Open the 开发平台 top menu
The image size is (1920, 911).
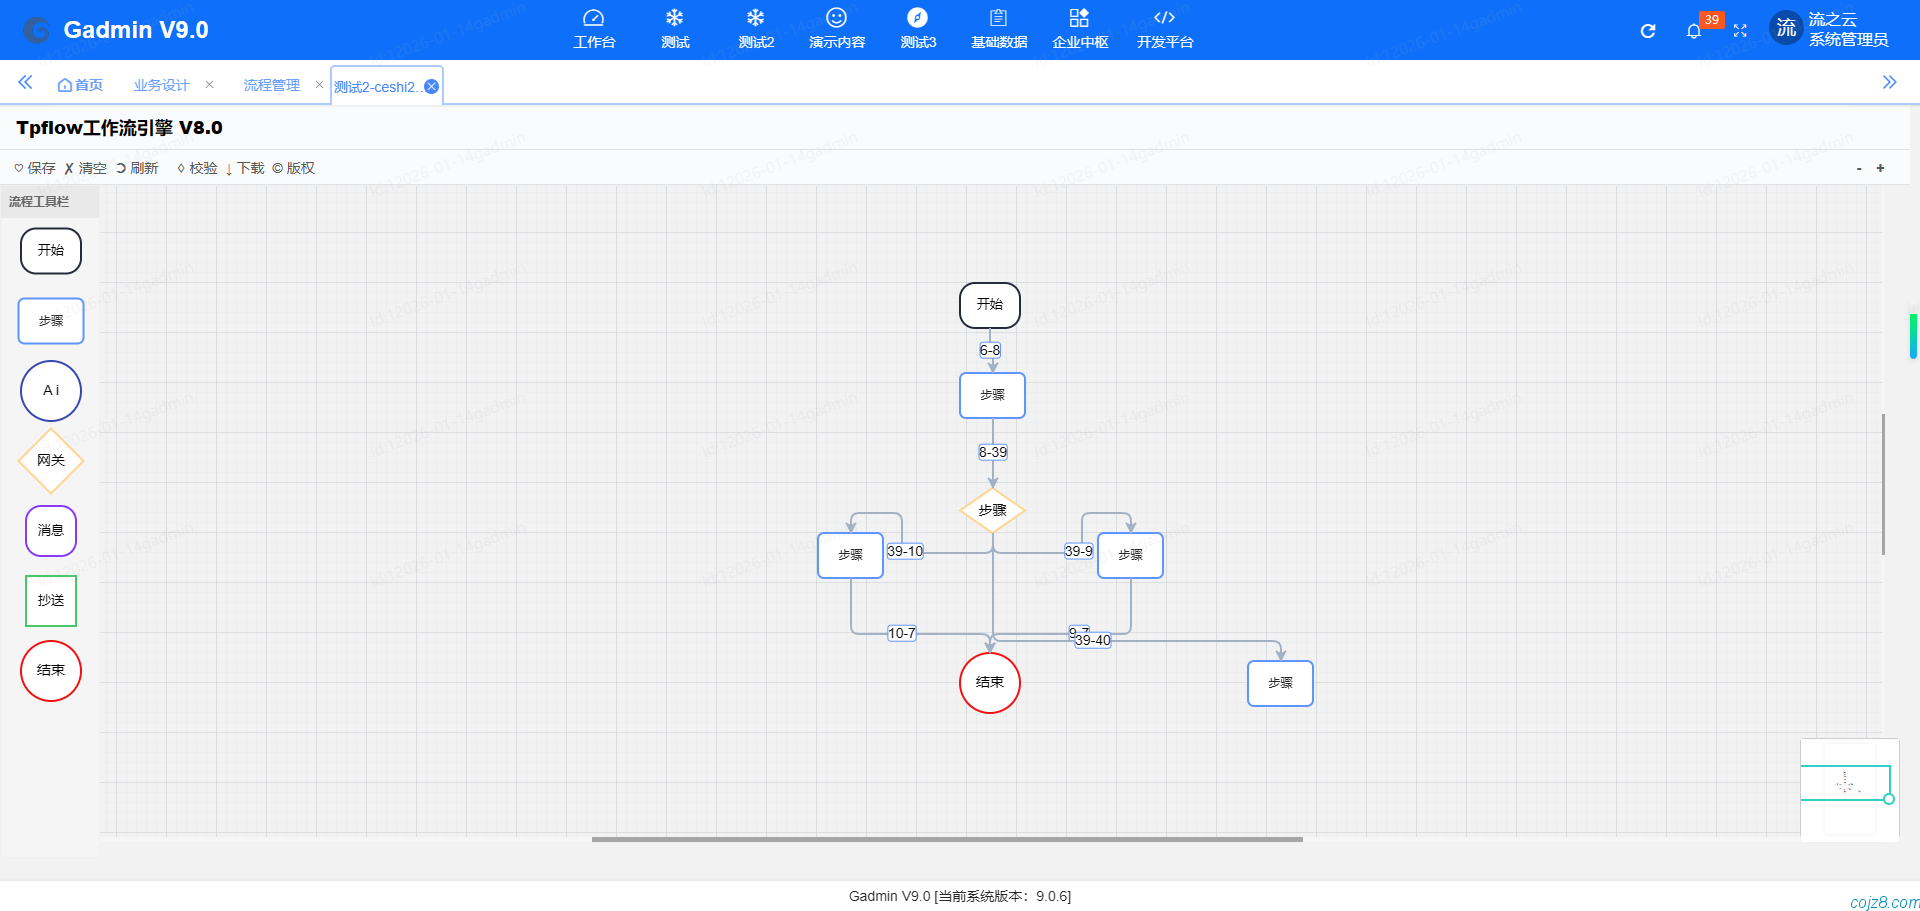pyautogui.click(x=1164, y=29)
